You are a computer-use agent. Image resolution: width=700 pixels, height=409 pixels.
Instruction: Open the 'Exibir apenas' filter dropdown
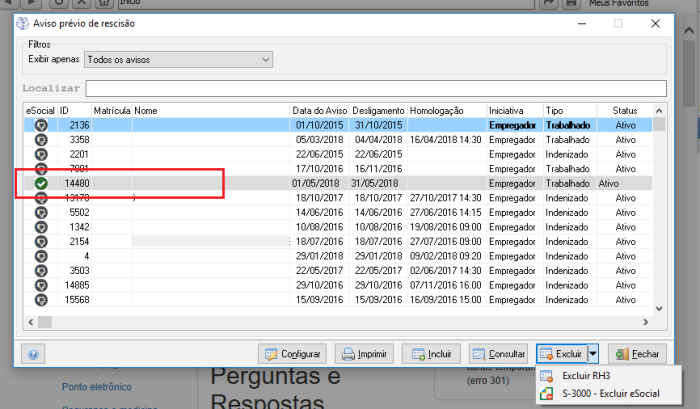[x=179, y=60]
